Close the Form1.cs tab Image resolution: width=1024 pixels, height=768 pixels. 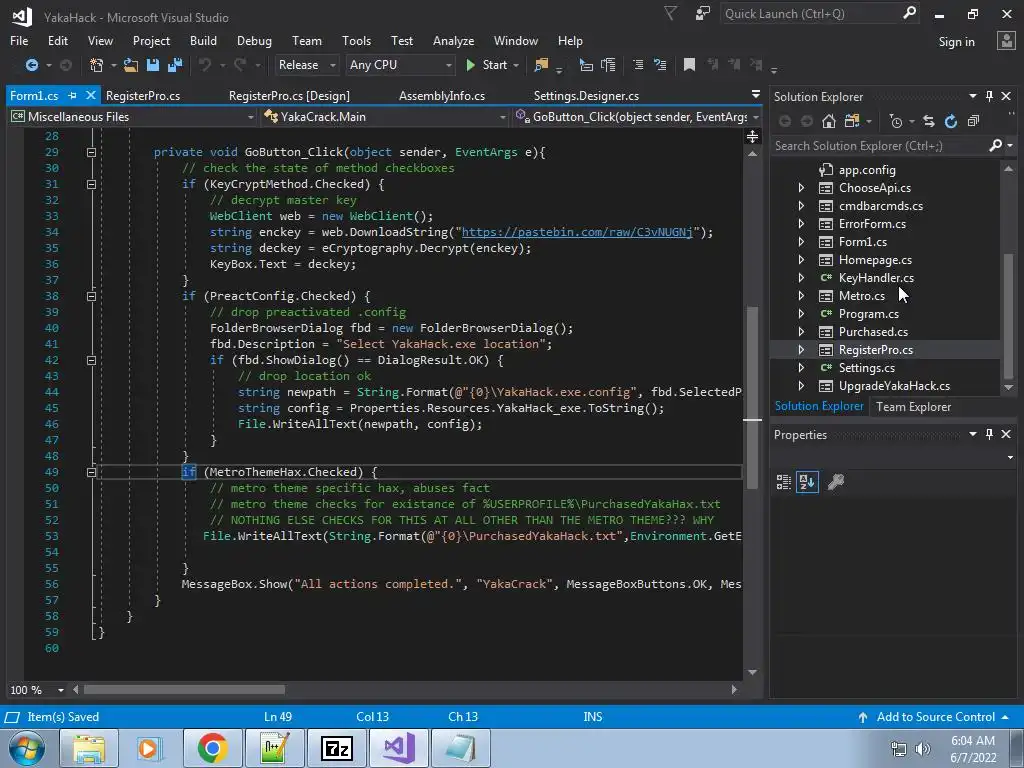pyautogui.click(x=91, y=95)
